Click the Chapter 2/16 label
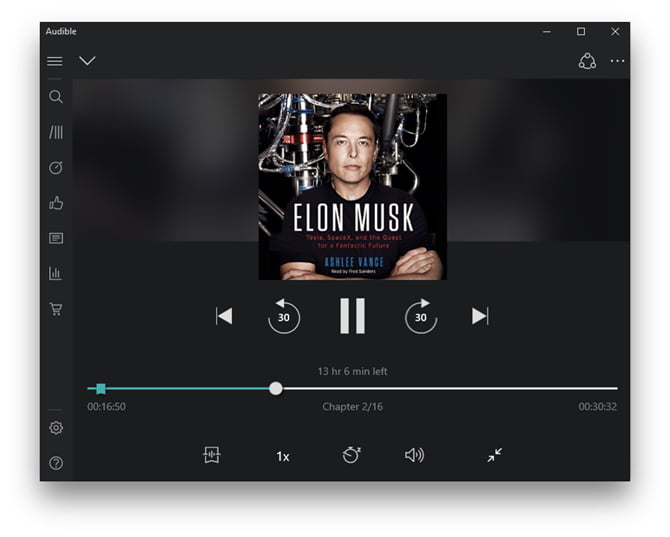 pyautogui.click(x=353, y=406)
